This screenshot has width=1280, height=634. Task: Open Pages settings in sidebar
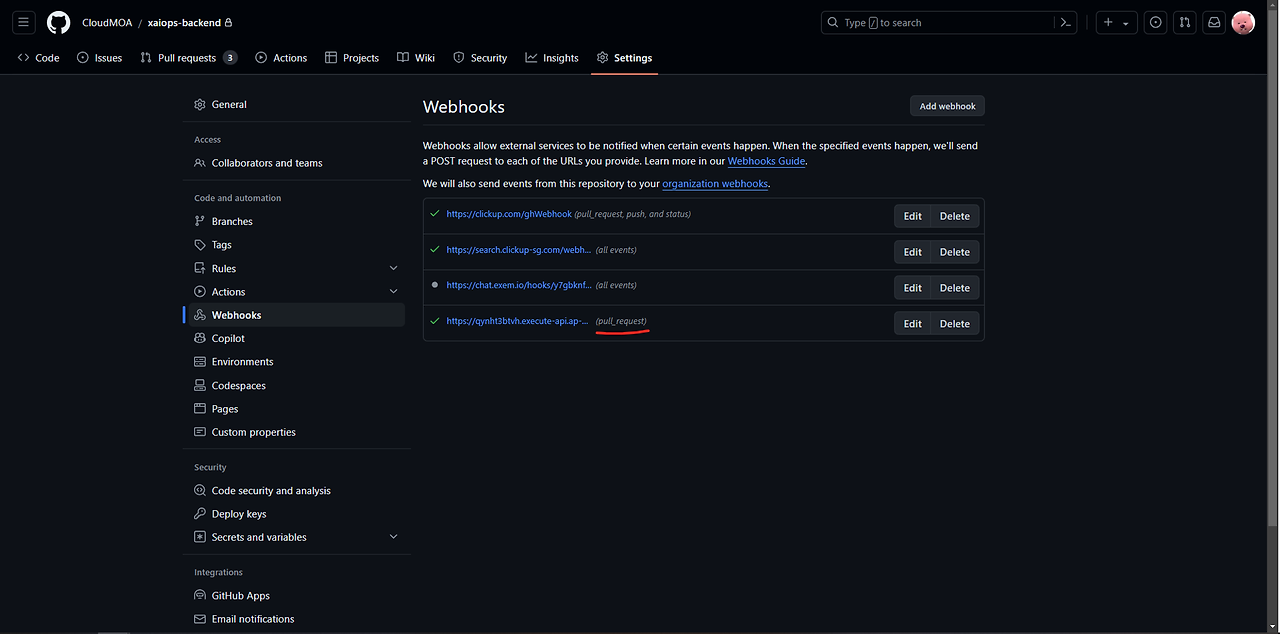point(296,409)
